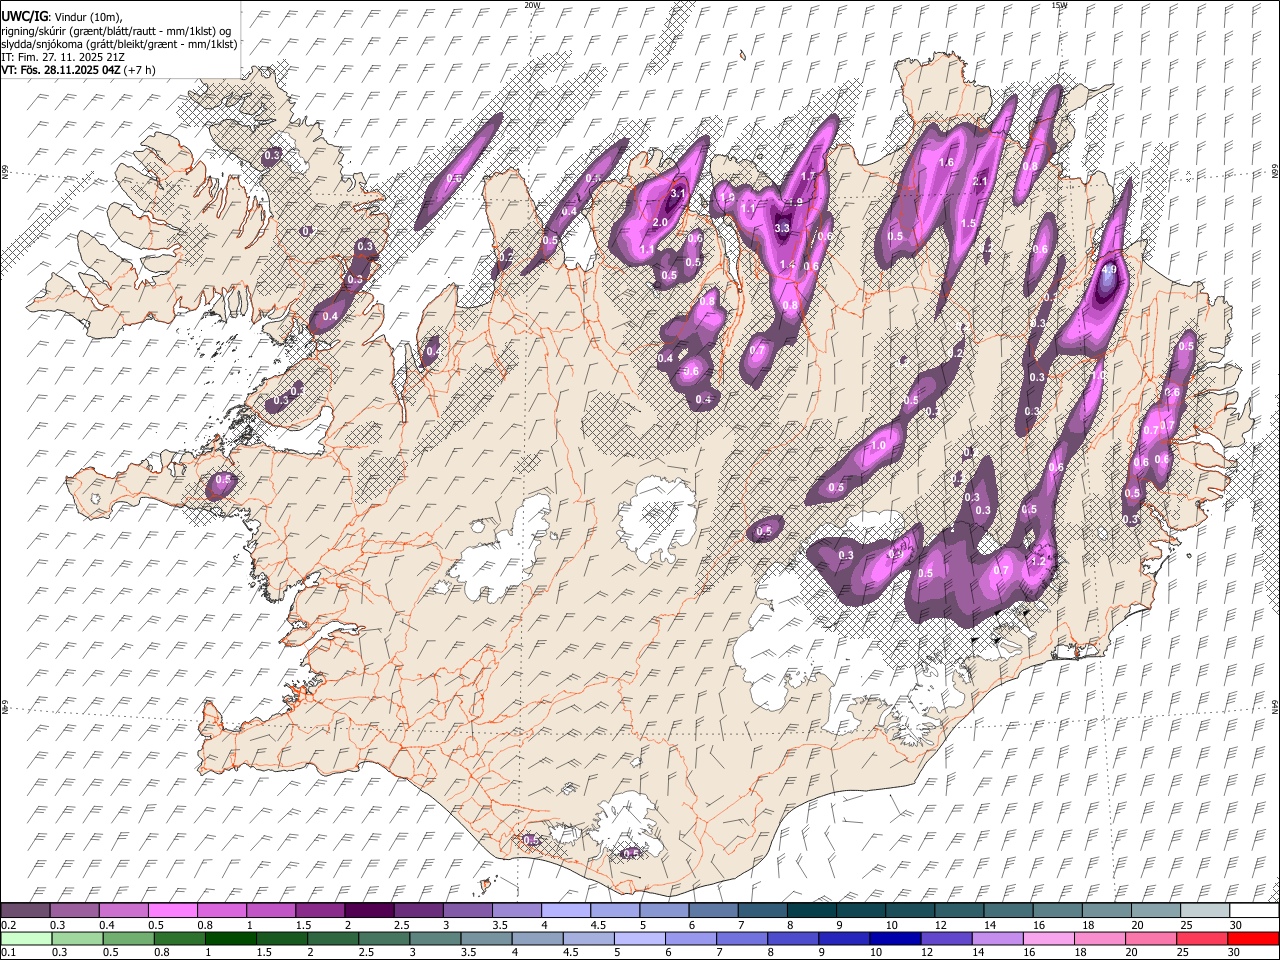
Task: Click the '2.1' snowfall value in the northeast
Action: click(x=980, y=181)
